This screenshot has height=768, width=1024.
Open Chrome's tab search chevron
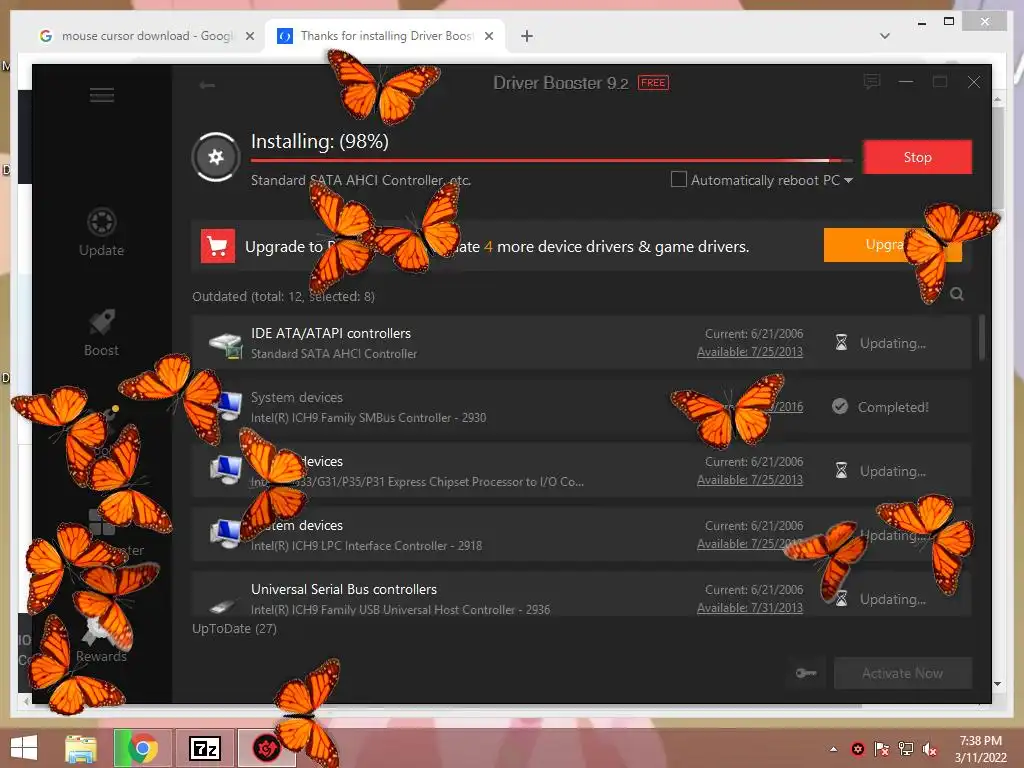tap(885, 36)
